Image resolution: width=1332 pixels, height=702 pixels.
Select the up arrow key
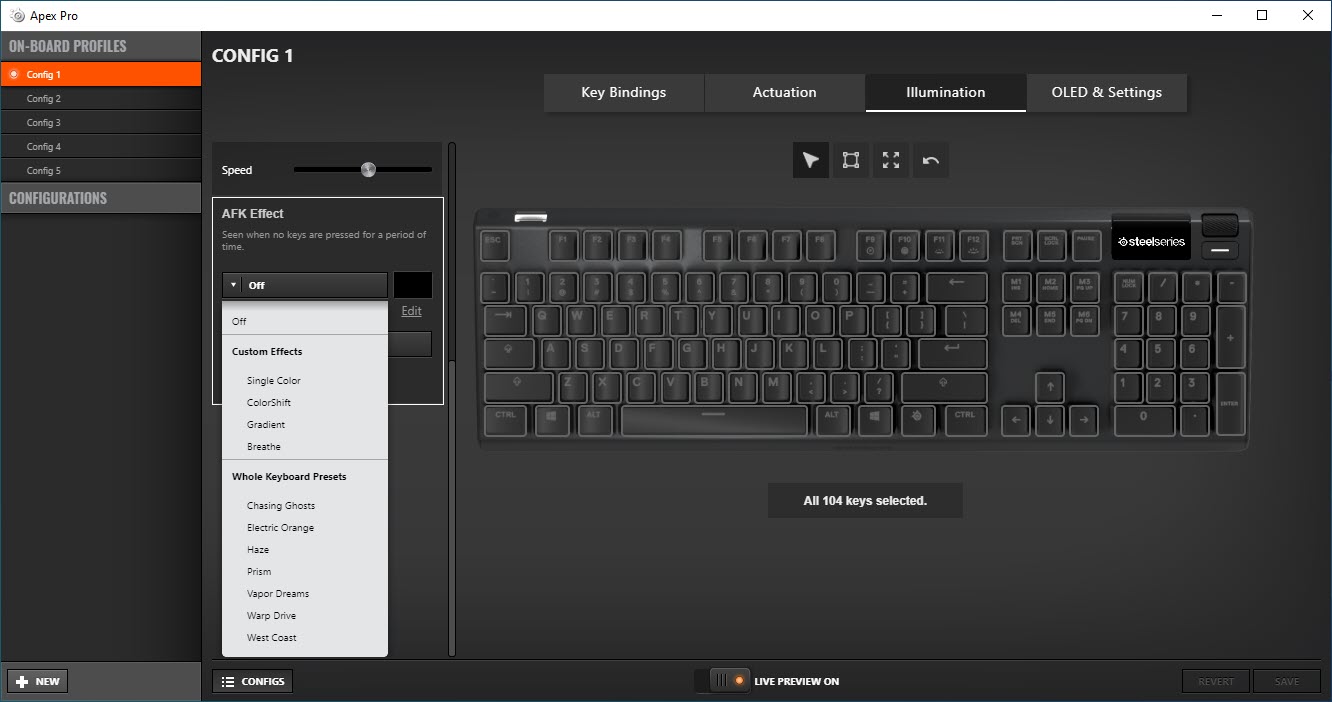click(1049, 387)
